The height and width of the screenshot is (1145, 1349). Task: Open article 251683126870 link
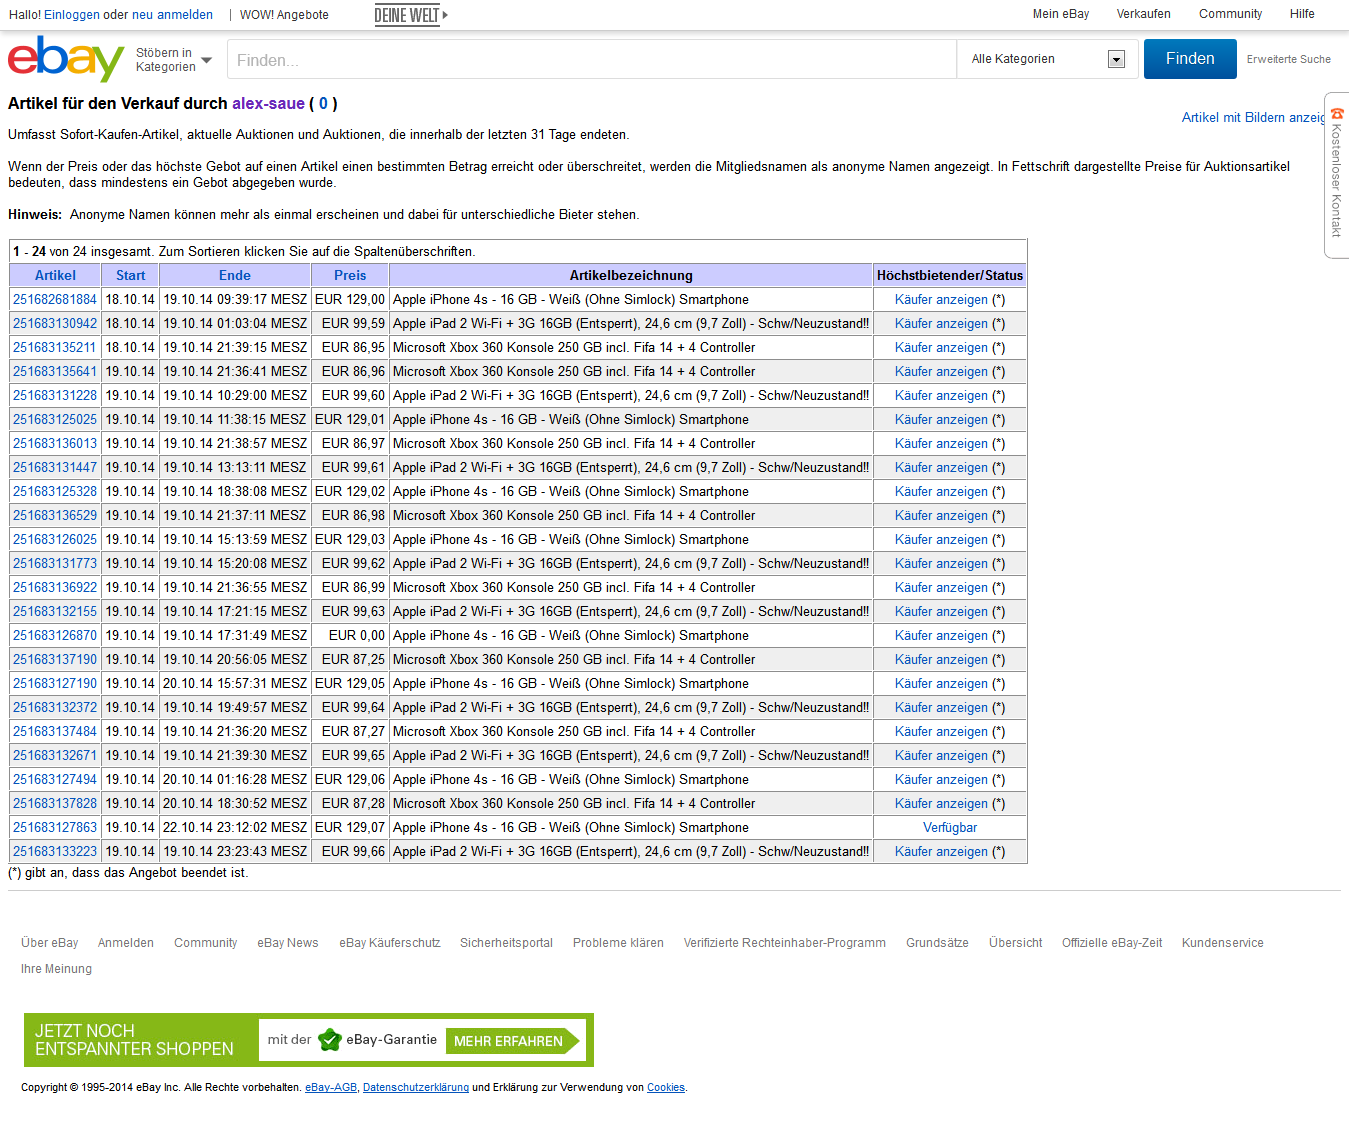point(55,636)
